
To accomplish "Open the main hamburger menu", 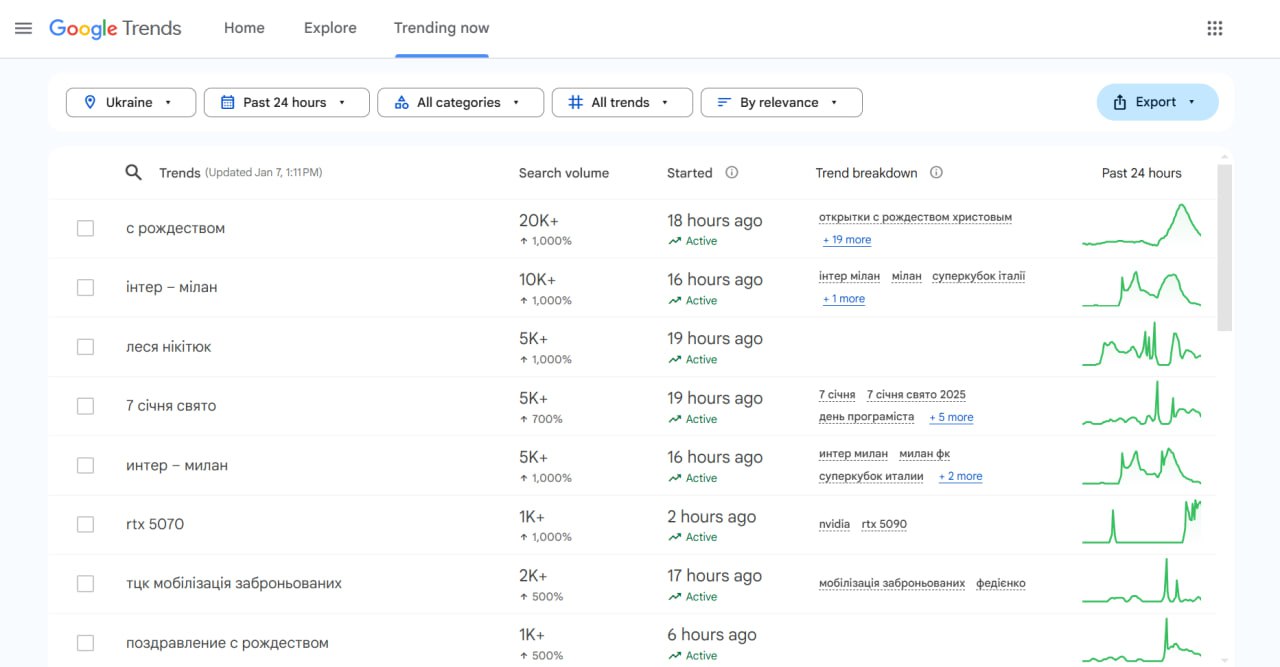I will click(24, 28).
